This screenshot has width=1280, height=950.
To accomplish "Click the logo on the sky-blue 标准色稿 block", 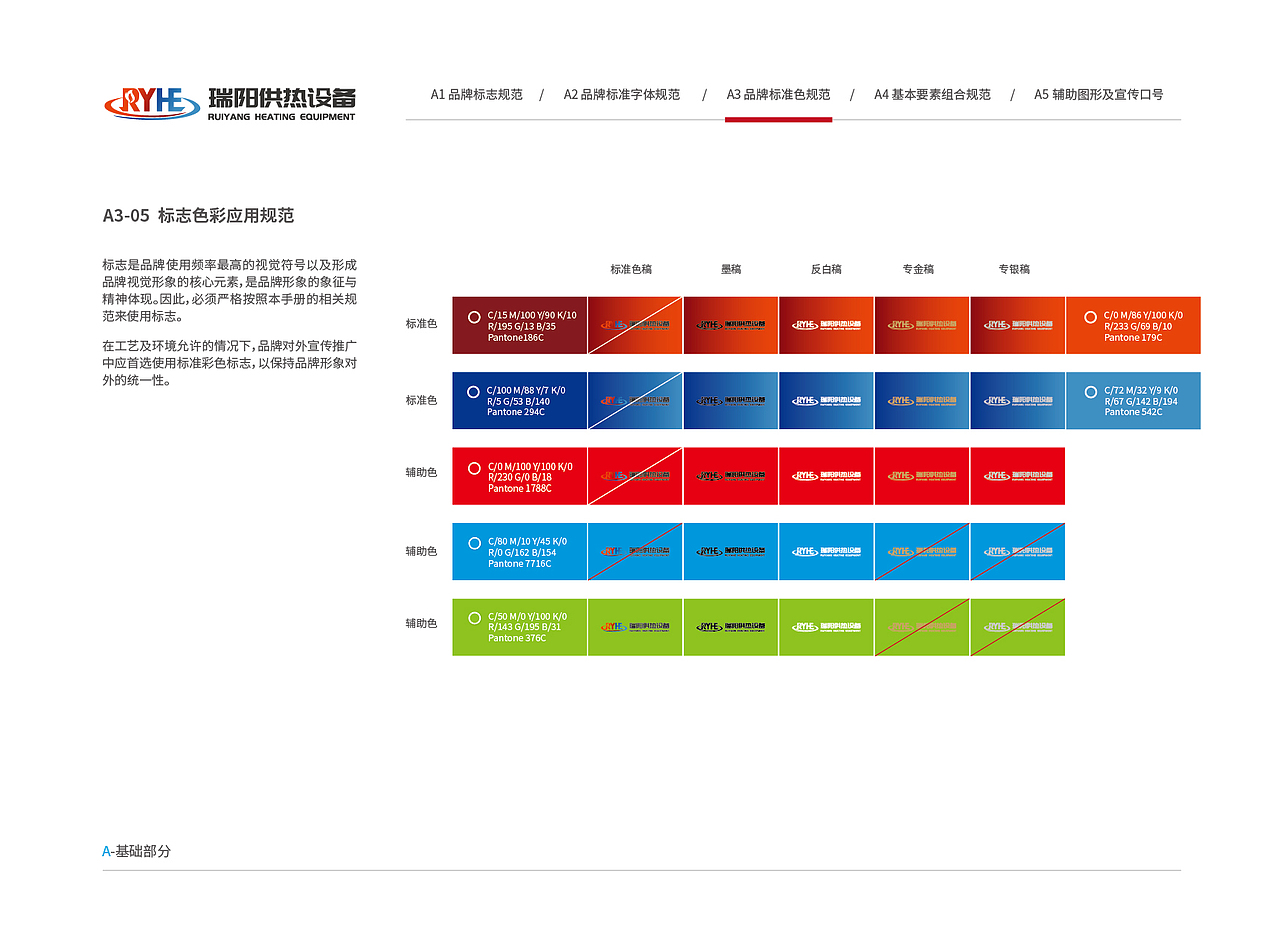I will (635, 551).
